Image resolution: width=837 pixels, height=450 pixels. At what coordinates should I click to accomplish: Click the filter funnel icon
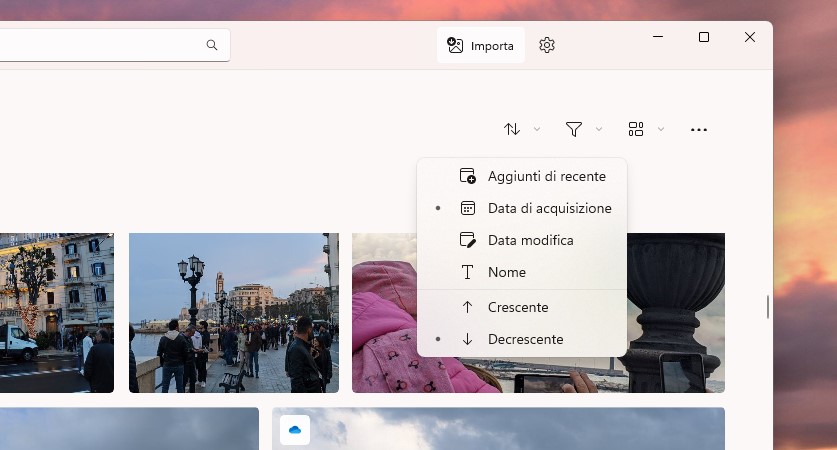click(574, 129)
